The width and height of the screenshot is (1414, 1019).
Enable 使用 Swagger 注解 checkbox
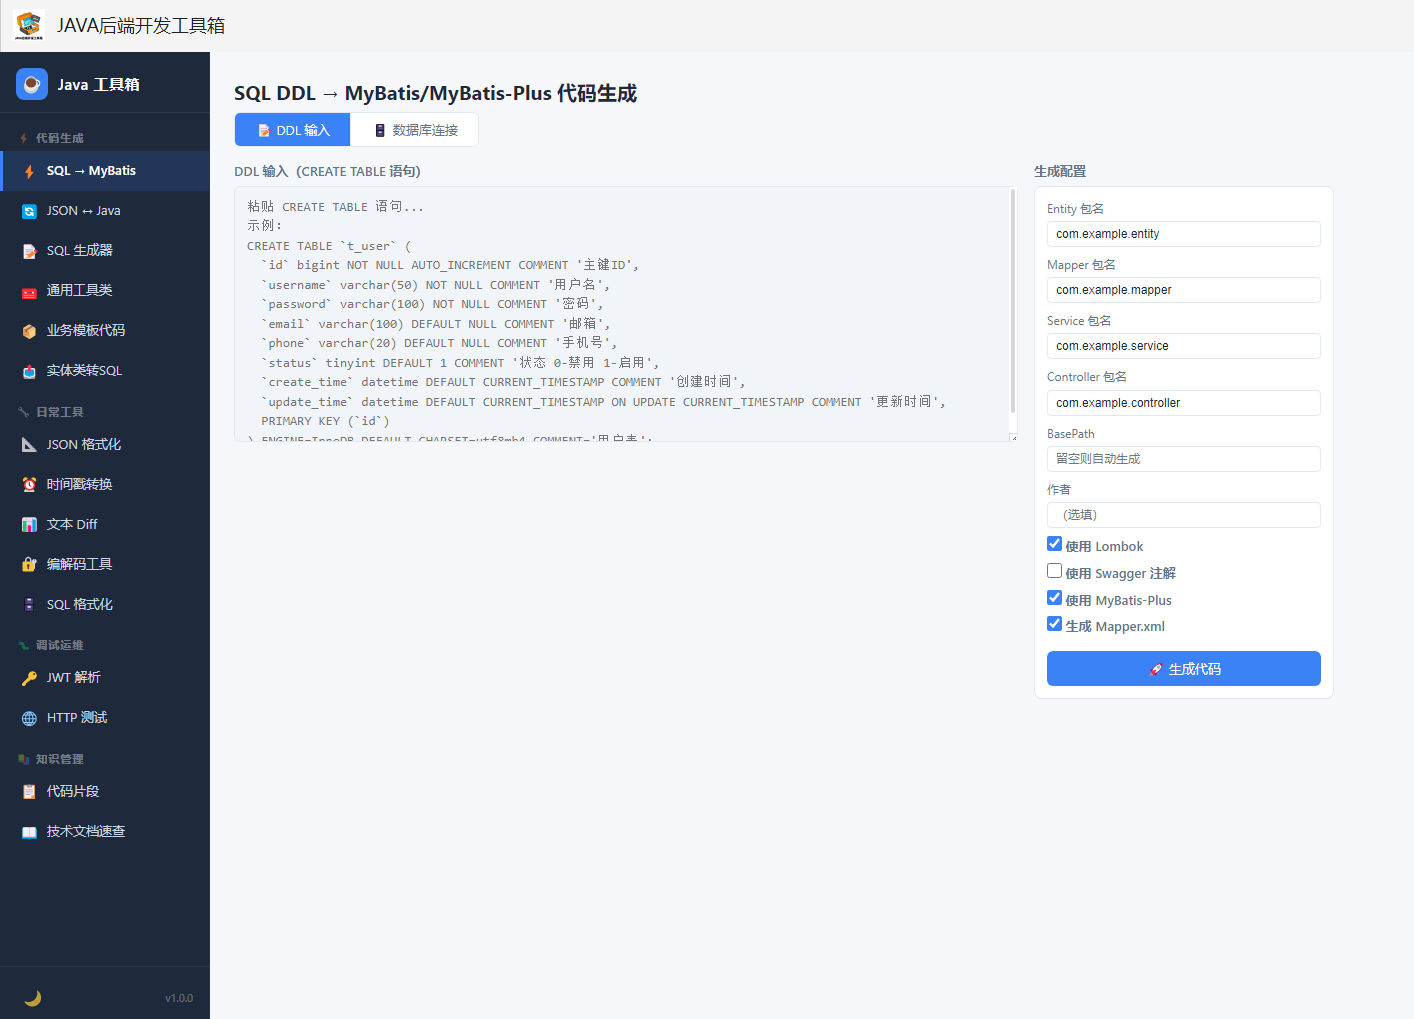(1054, 571)
